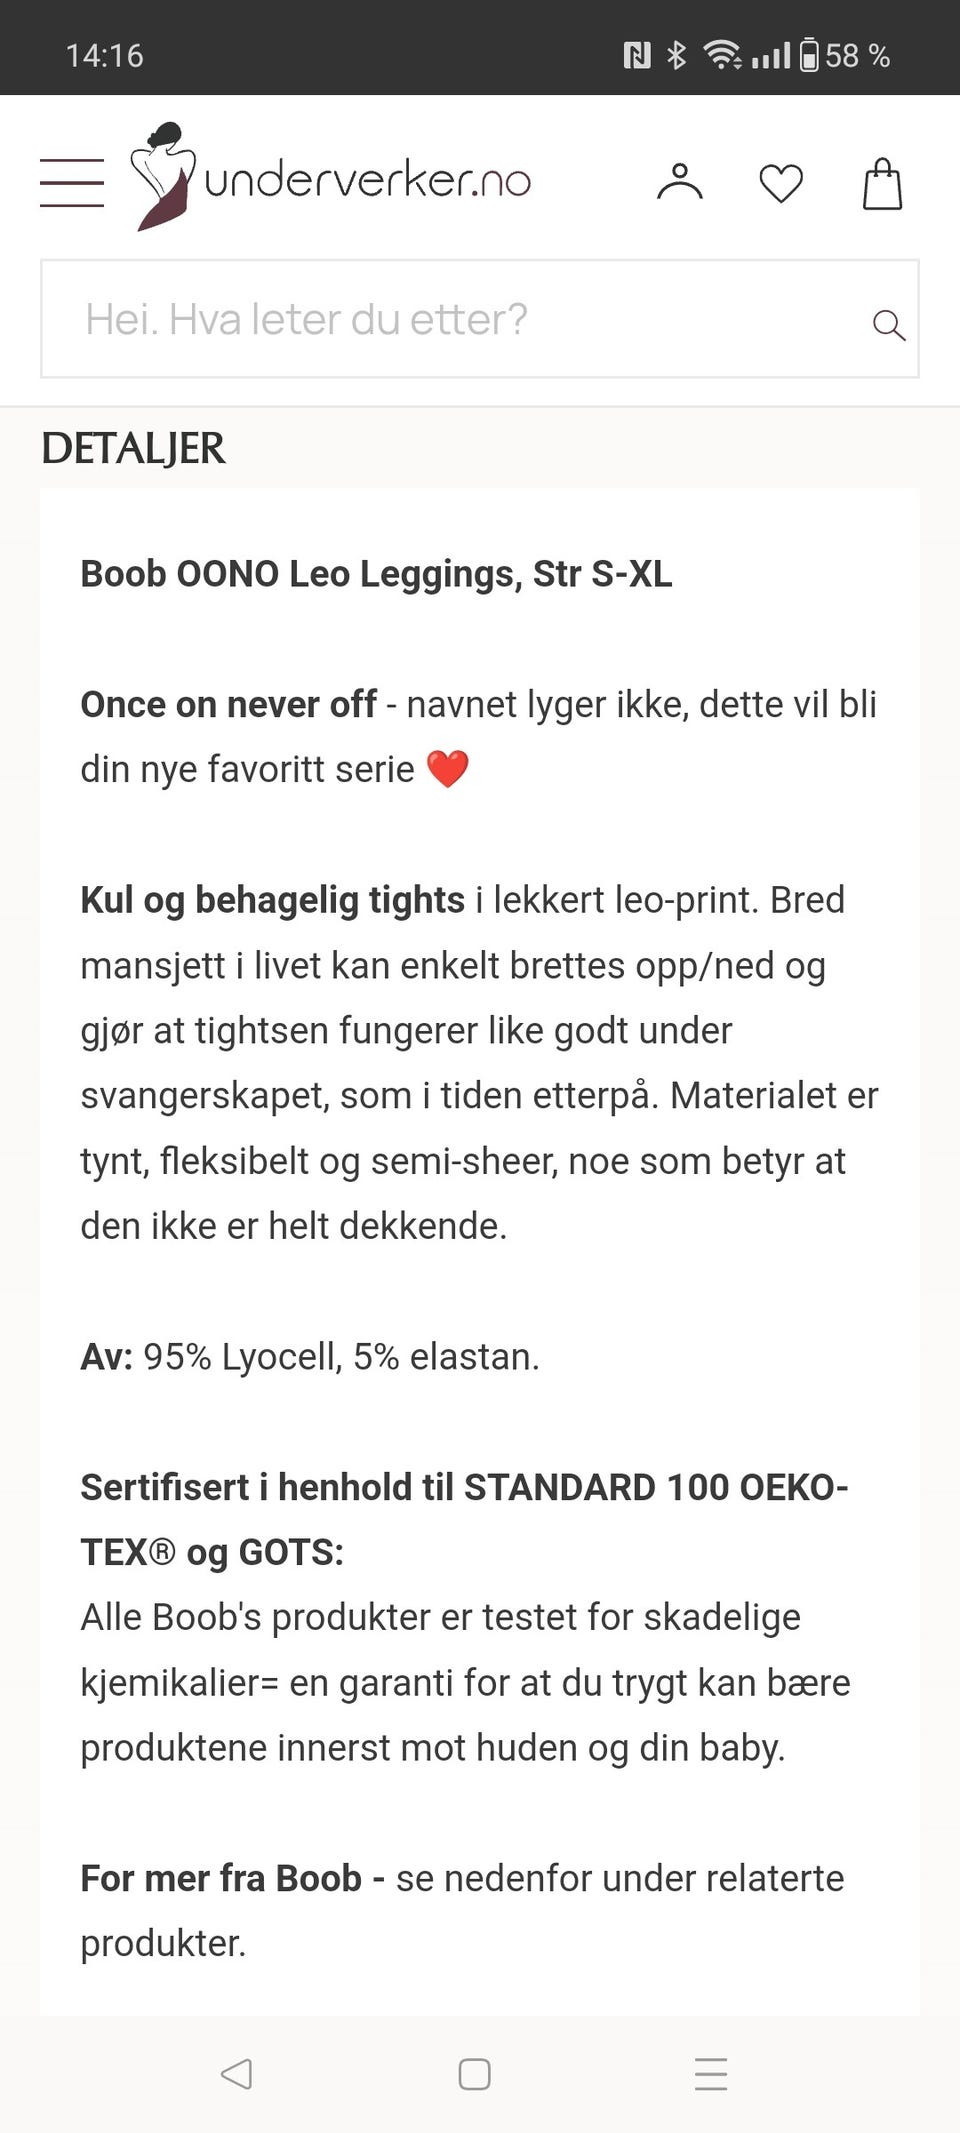The image size is (960, 2133).
Task: Focus the 'Hei. Hva leter du etter?' search field
Action: 450,319
